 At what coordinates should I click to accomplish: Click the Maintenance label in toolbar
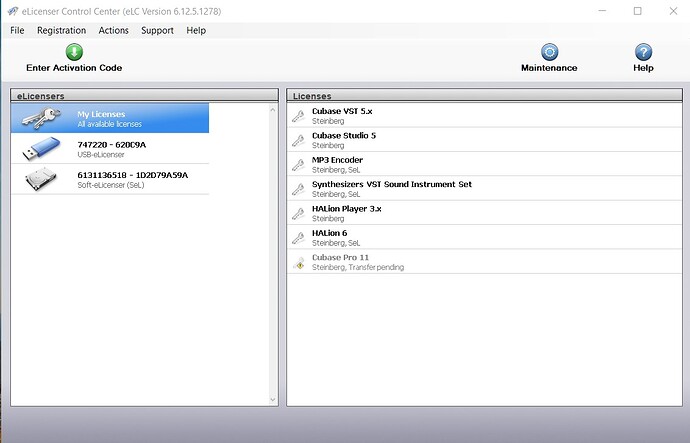(x=549, y=68)
